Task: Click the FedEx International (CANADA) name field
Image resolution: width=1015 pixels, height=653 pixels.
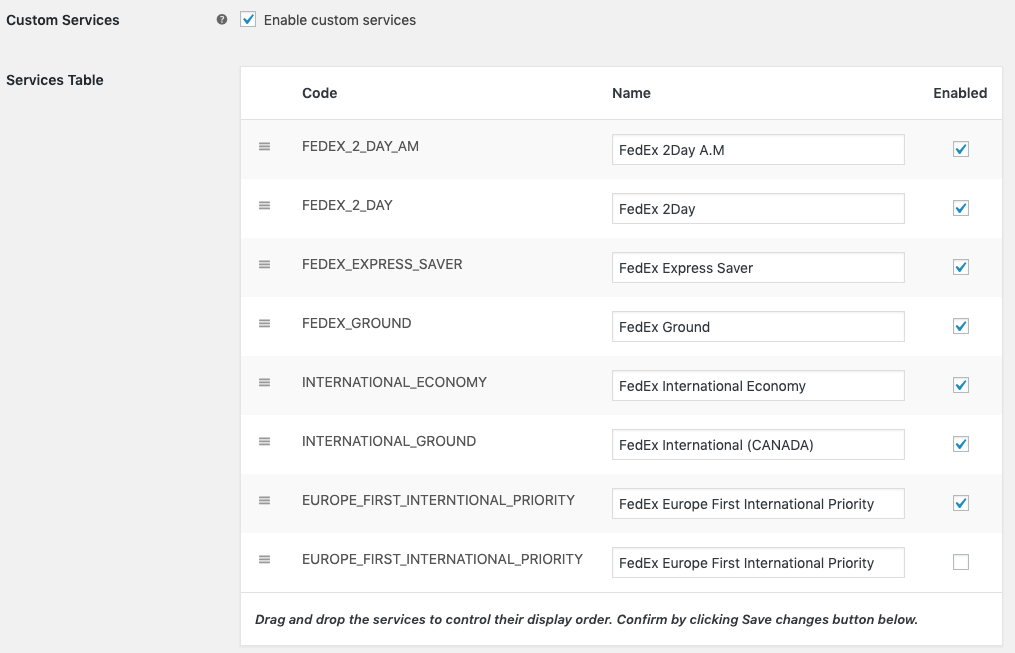Action: (758, 445)
